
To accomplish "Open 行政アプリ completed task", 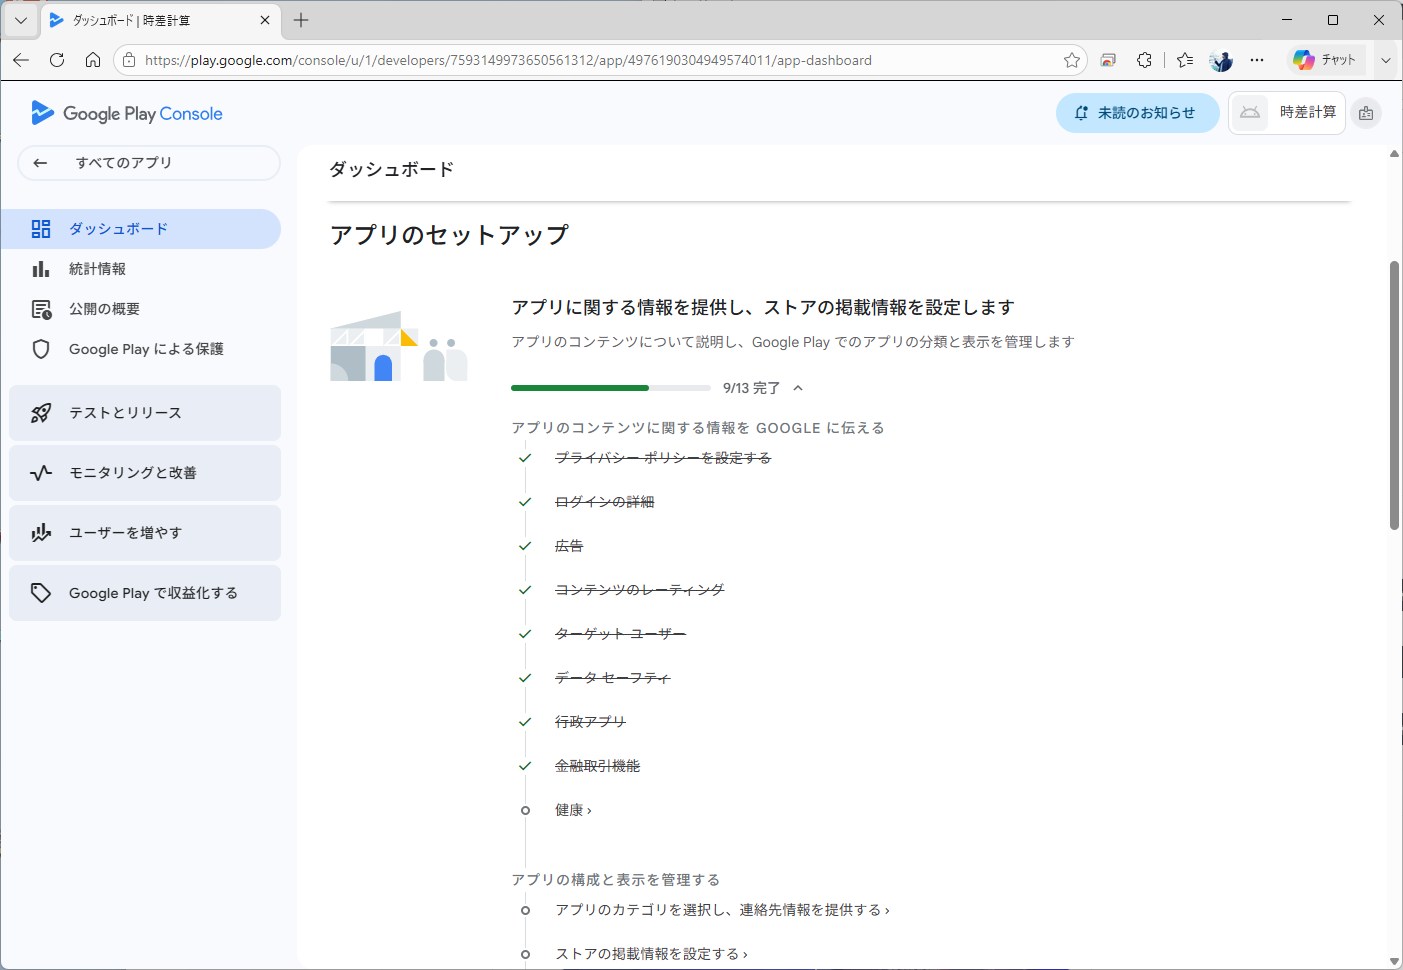I will [x=590, y=722].
